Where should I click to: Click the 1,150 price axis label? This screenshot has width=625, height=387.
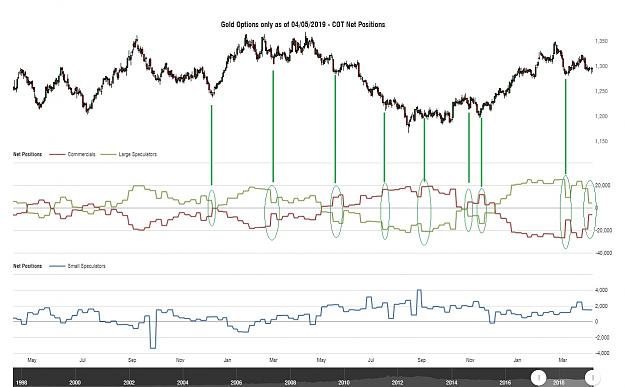point(601,141)
